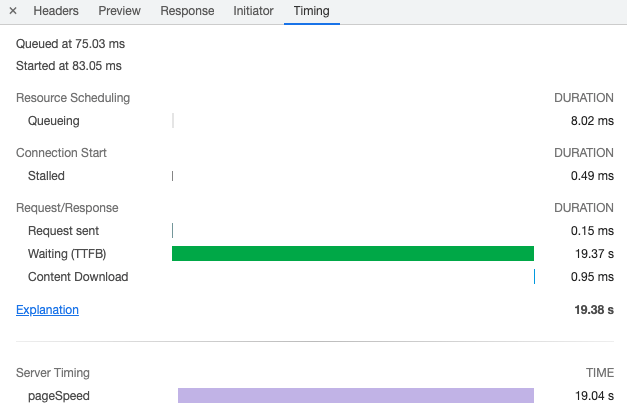
Task: Click the pageSpeed server timing label
Action: (x=59, y=396)
